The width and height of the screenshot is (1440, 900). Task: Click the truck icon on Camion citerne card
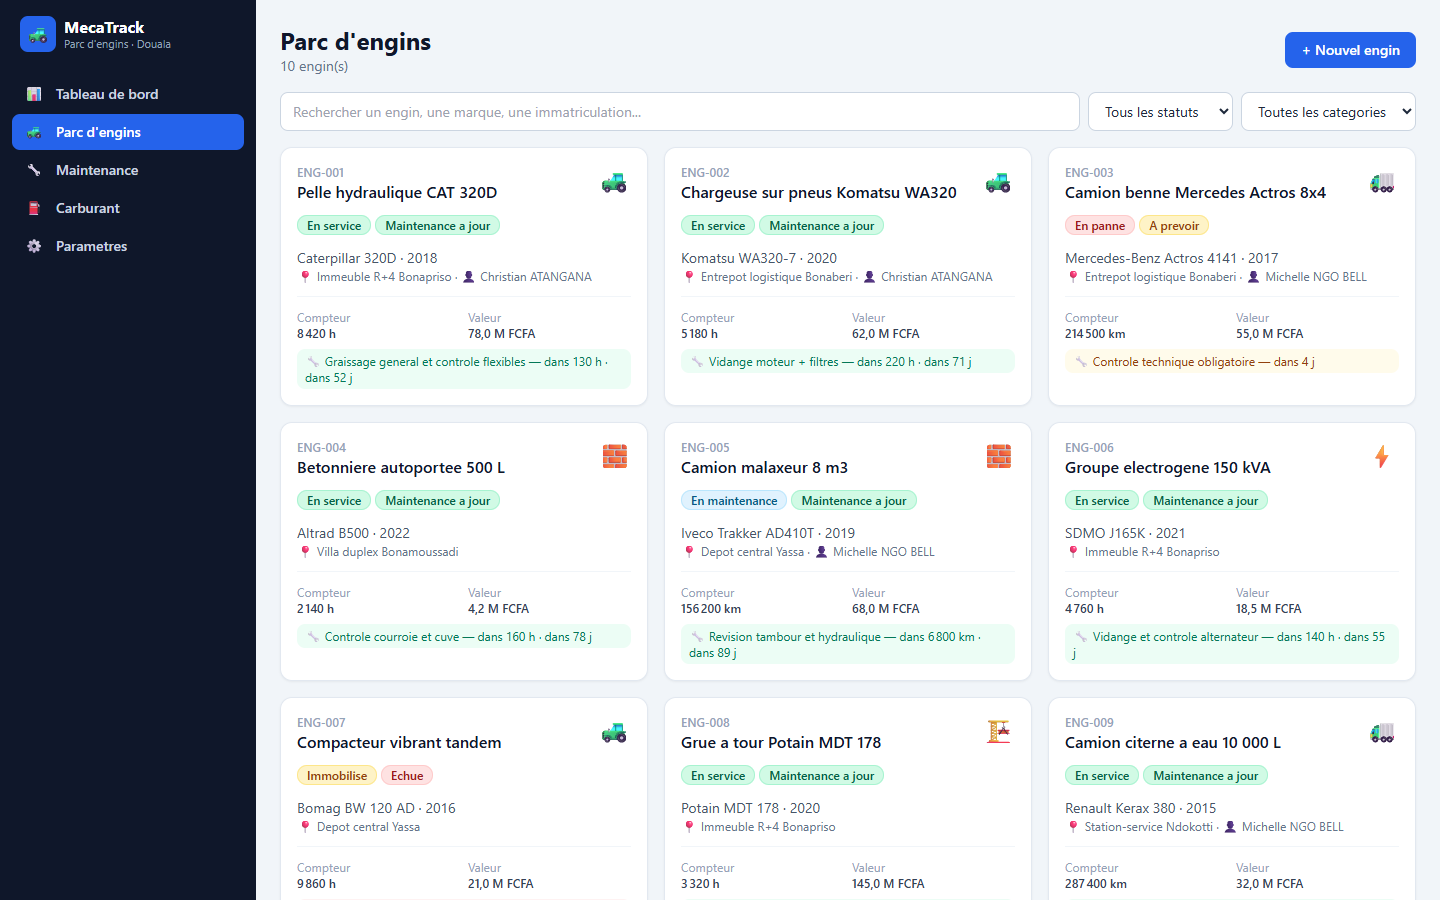(x=1382, y=733)
